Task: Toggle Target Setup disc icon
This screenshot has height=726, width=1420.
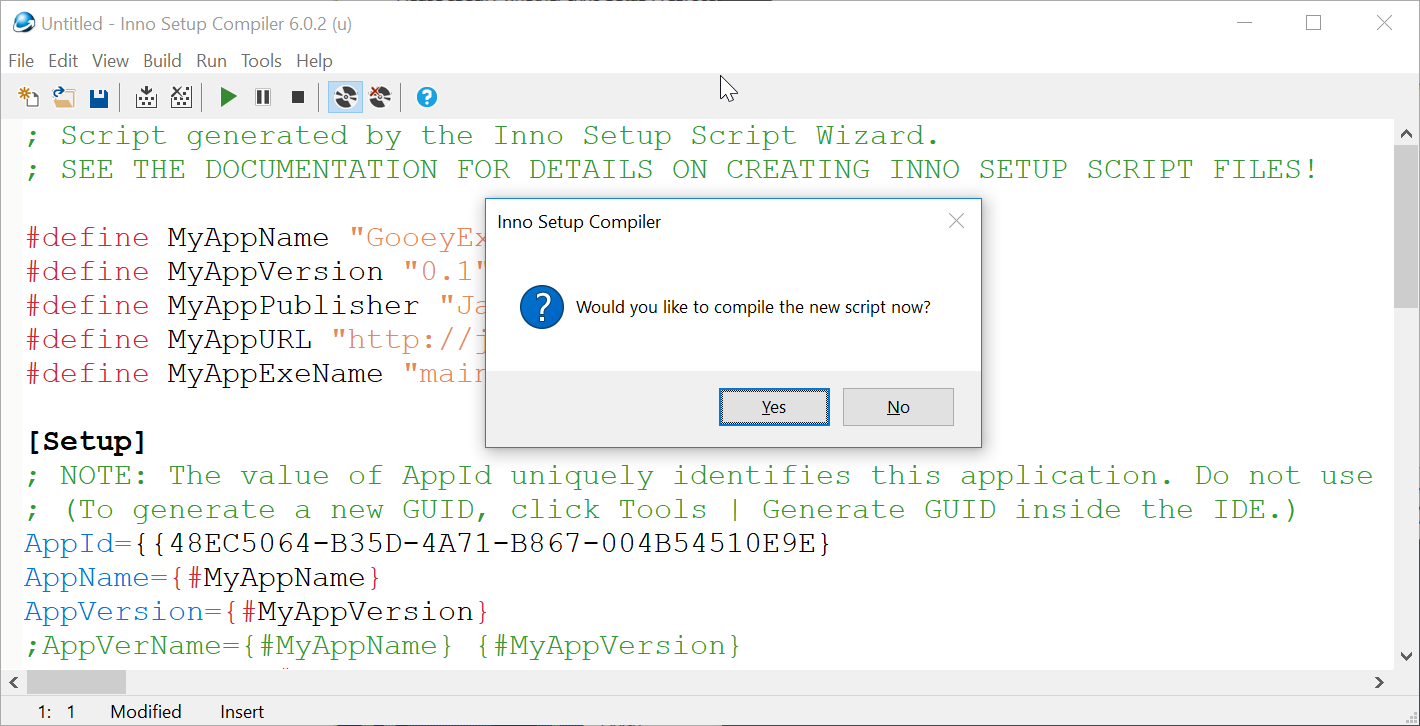Action: coord(345,97)
